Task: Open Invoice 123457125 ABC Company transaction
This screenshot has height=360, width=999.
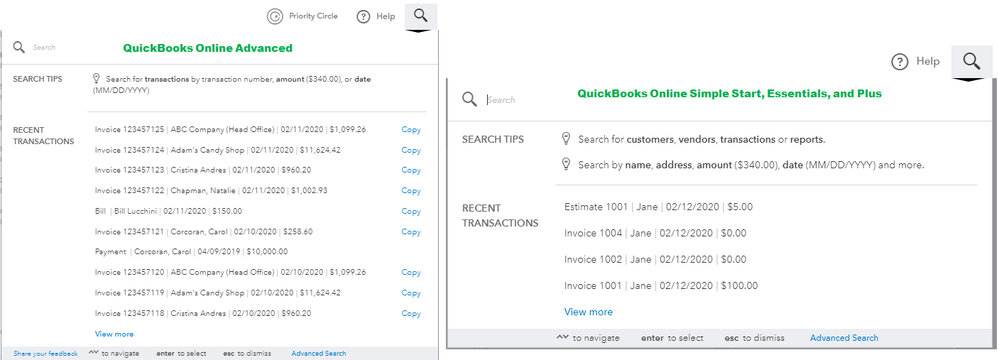Action: pos(231,129)
